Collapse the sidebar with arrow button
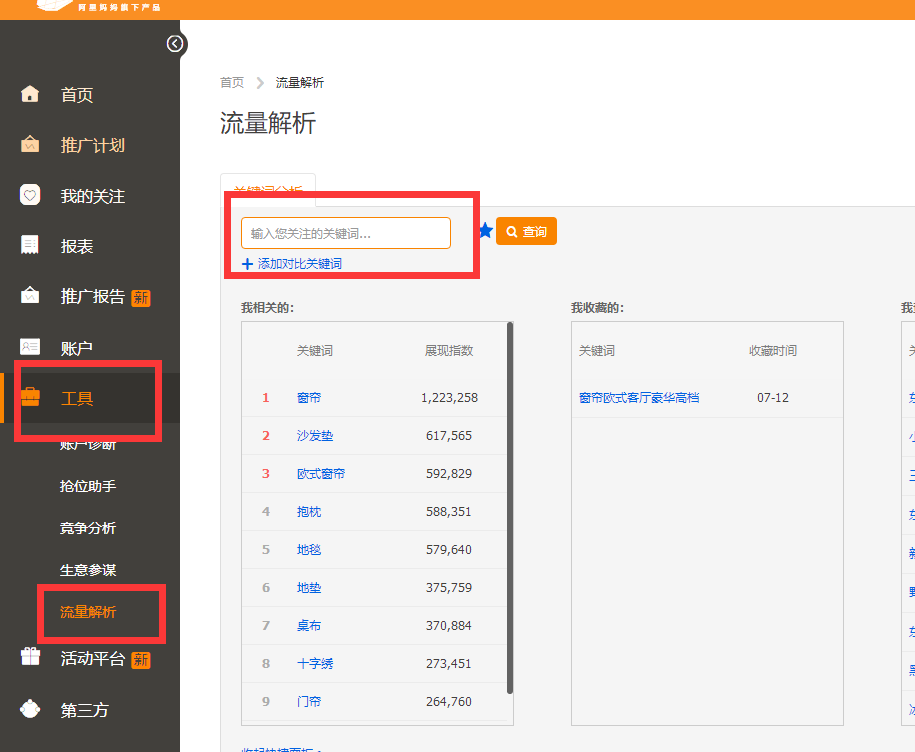 tap(175, 43)
